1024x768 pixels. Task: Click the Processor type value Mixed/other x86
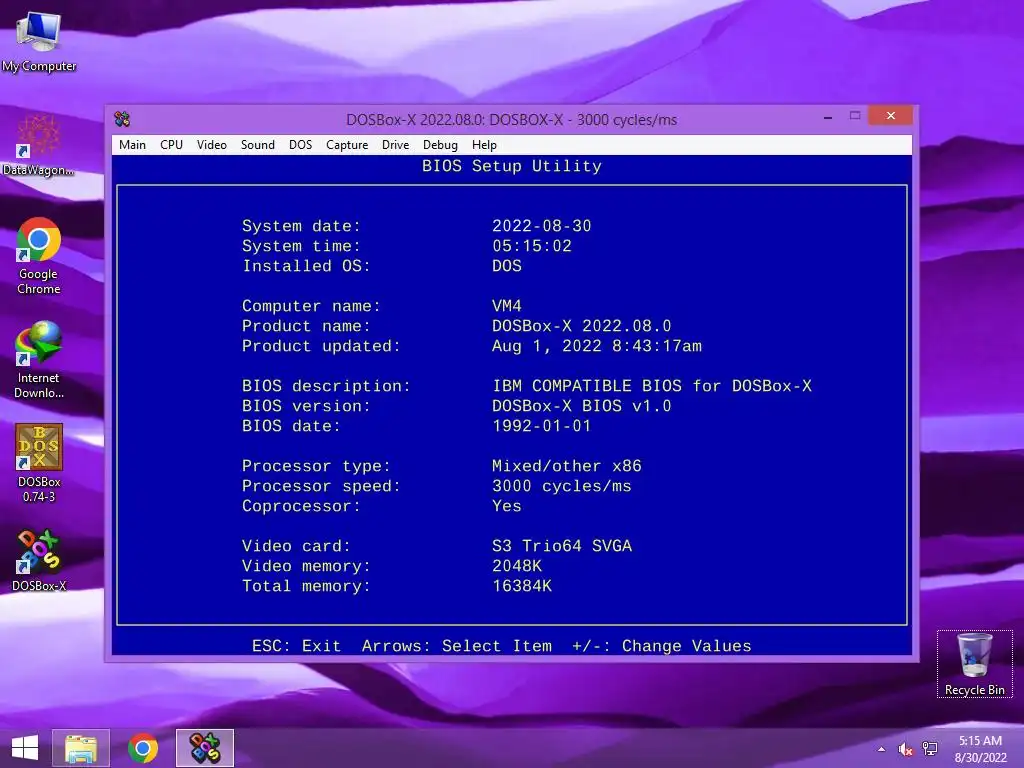coord(567,466)
